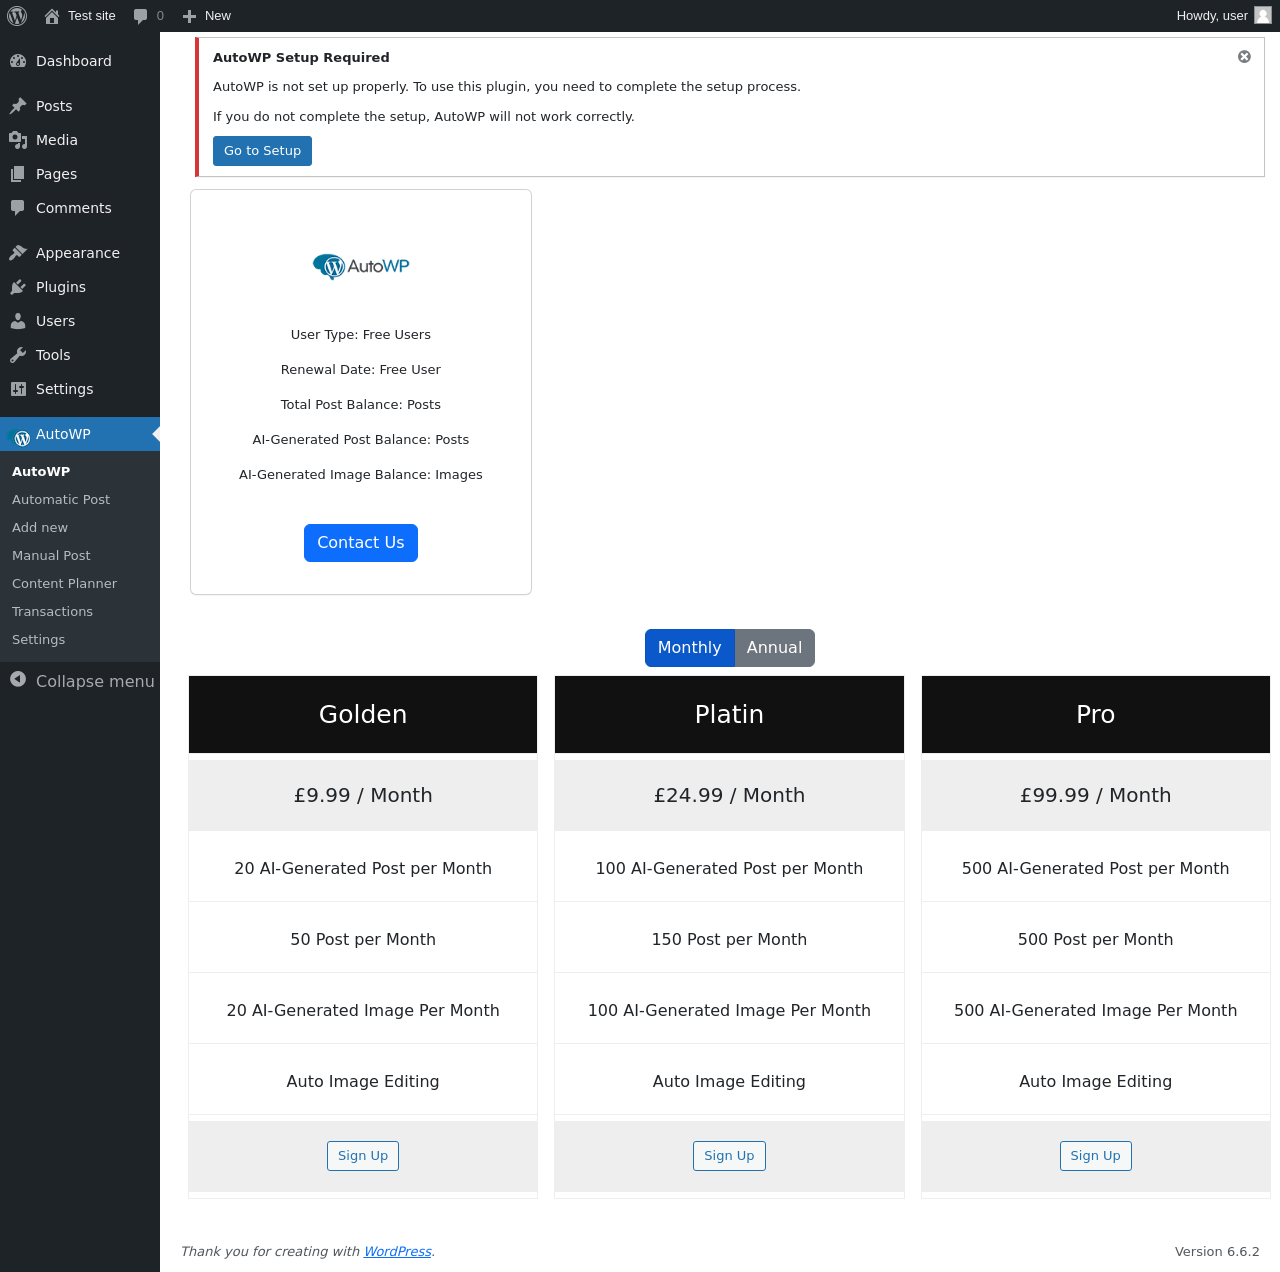This screenshot has width=1280, height=1272.
Task: Open the Appearance menu
Action: pyautogui.click(x=80, y=253)
